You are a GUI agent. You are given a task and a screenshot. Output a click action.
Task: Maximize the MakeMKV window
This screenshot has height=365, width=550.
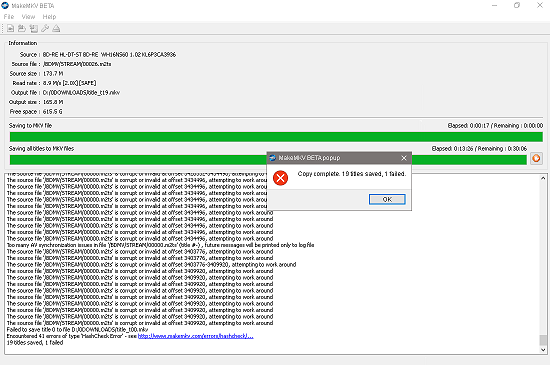click(517, 6)
